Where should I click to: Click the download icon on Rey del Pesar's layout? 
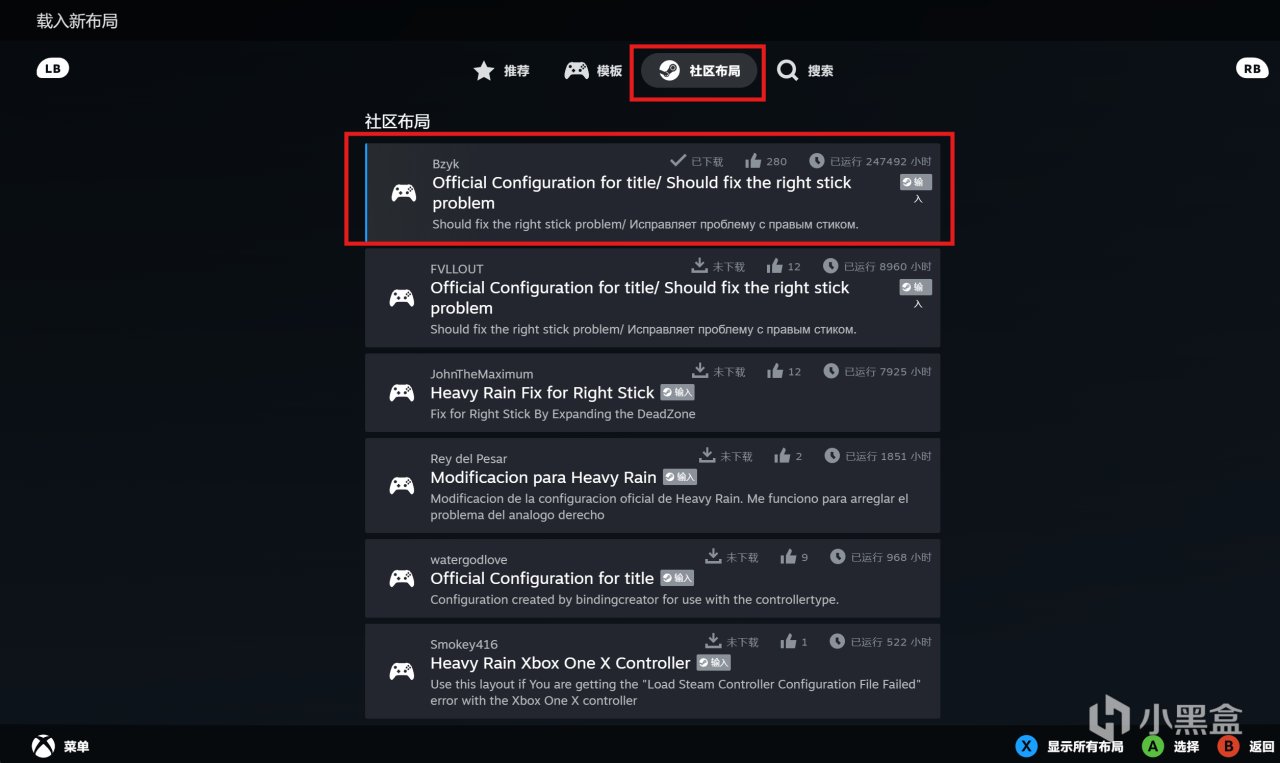coord(708,455)
